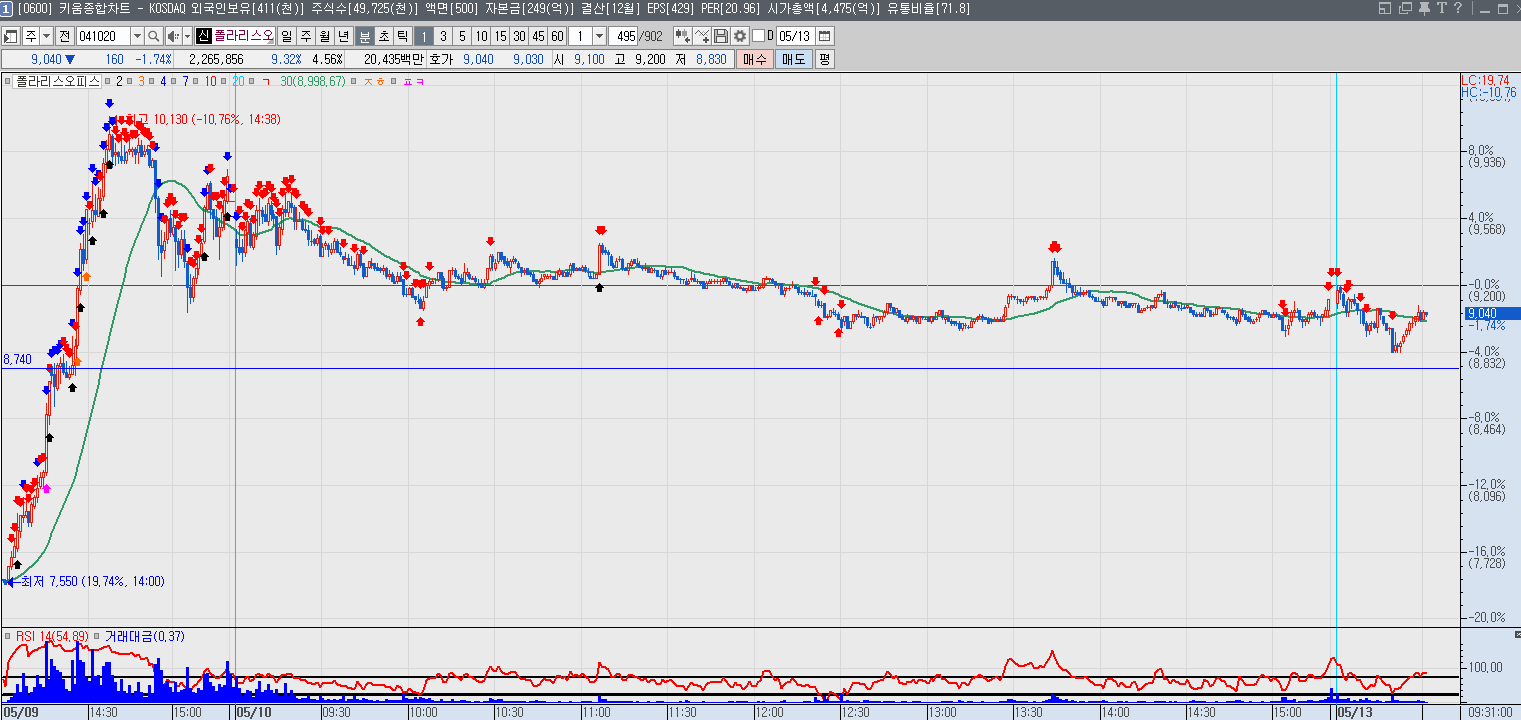
Task: Click the add line indicator icon
Action: 702,36
